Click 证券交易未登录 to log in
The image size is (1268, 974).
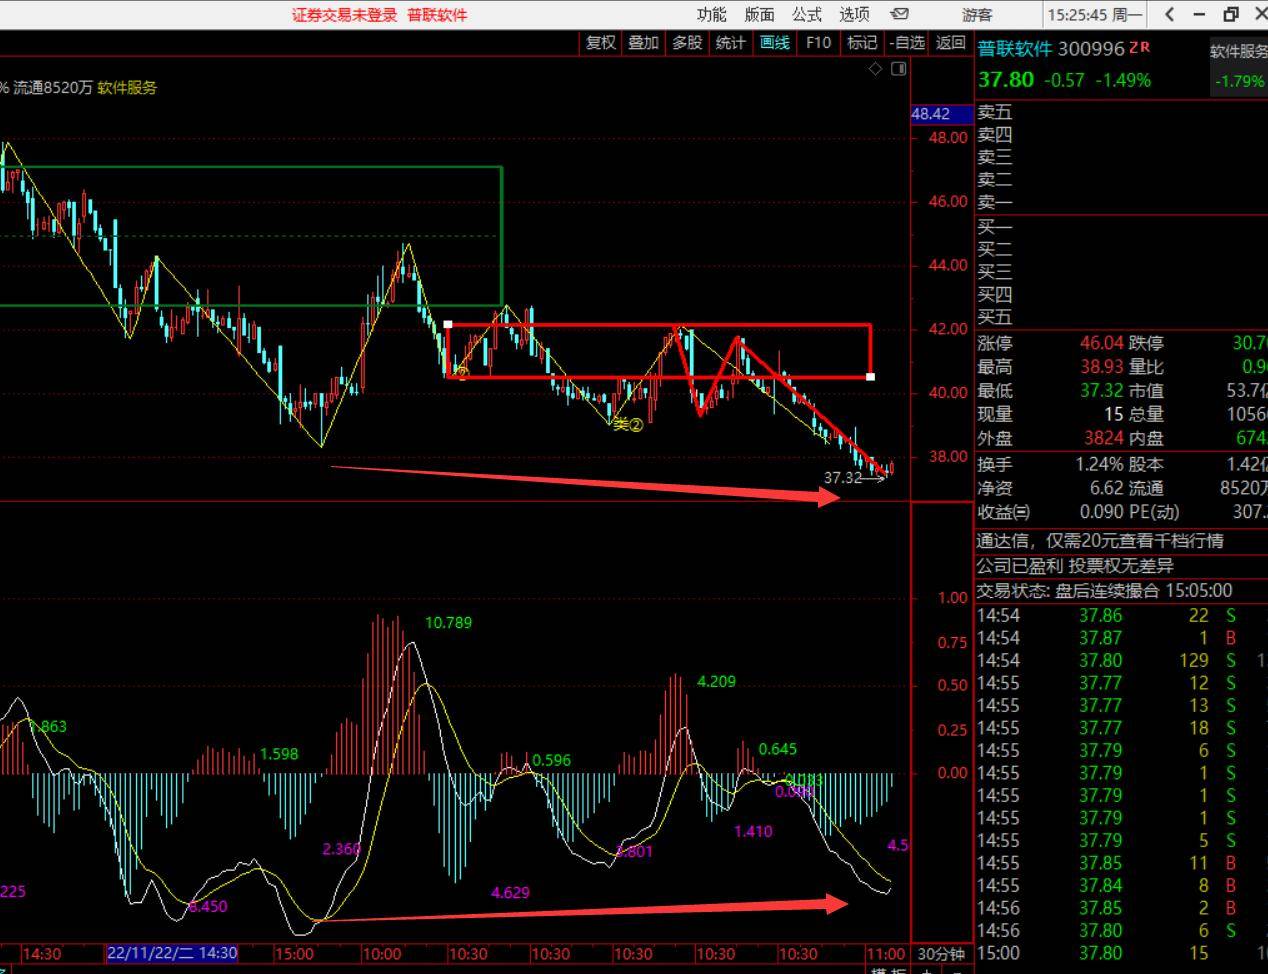point(344,14)
